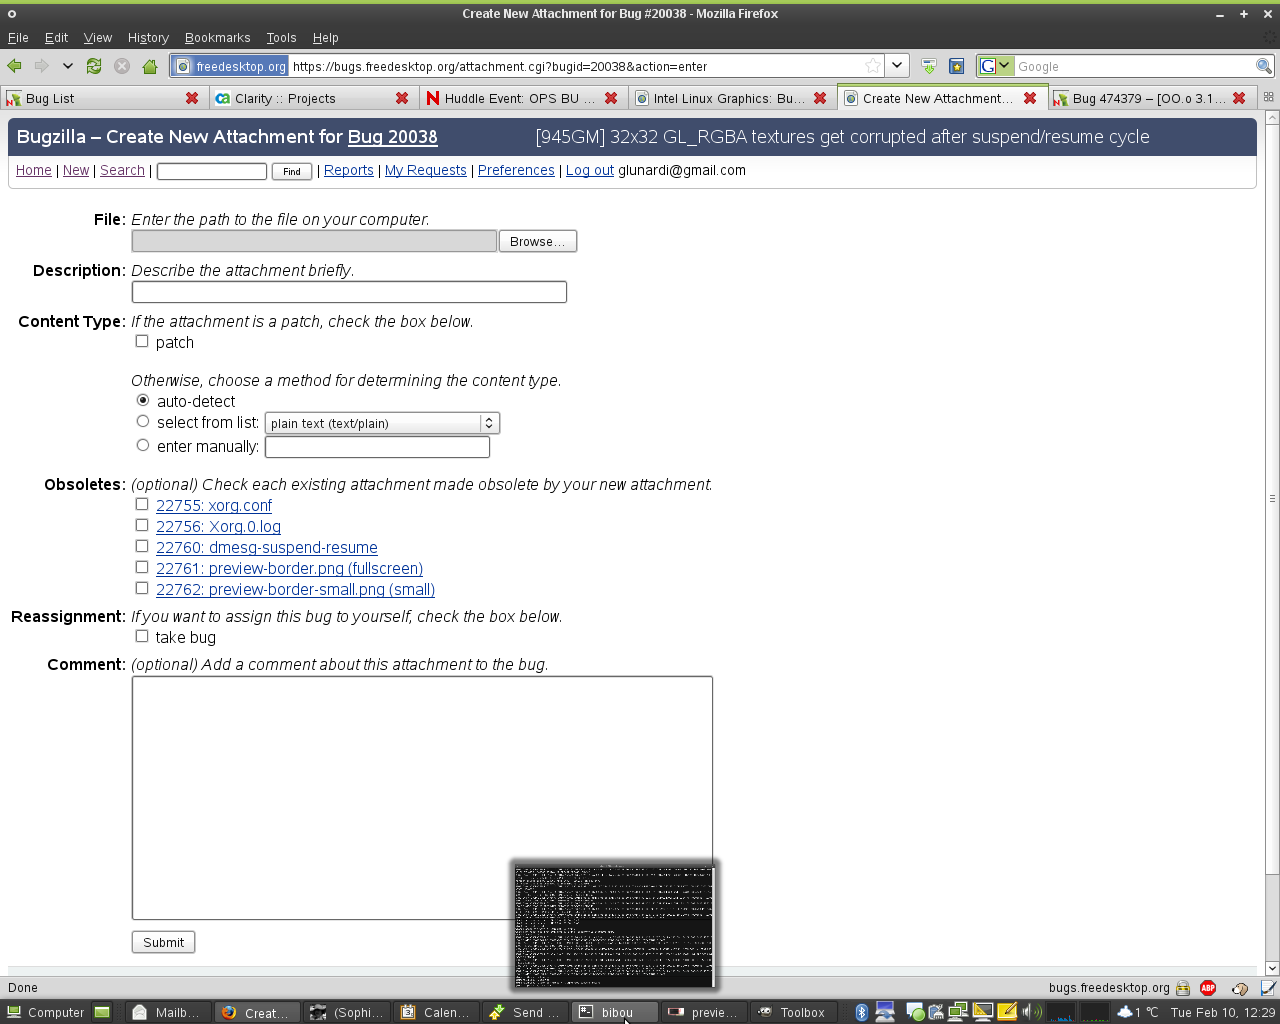Click the Bluetooth tray icon
This screenshot has height=1024, width=1280.
[861, 1012]
